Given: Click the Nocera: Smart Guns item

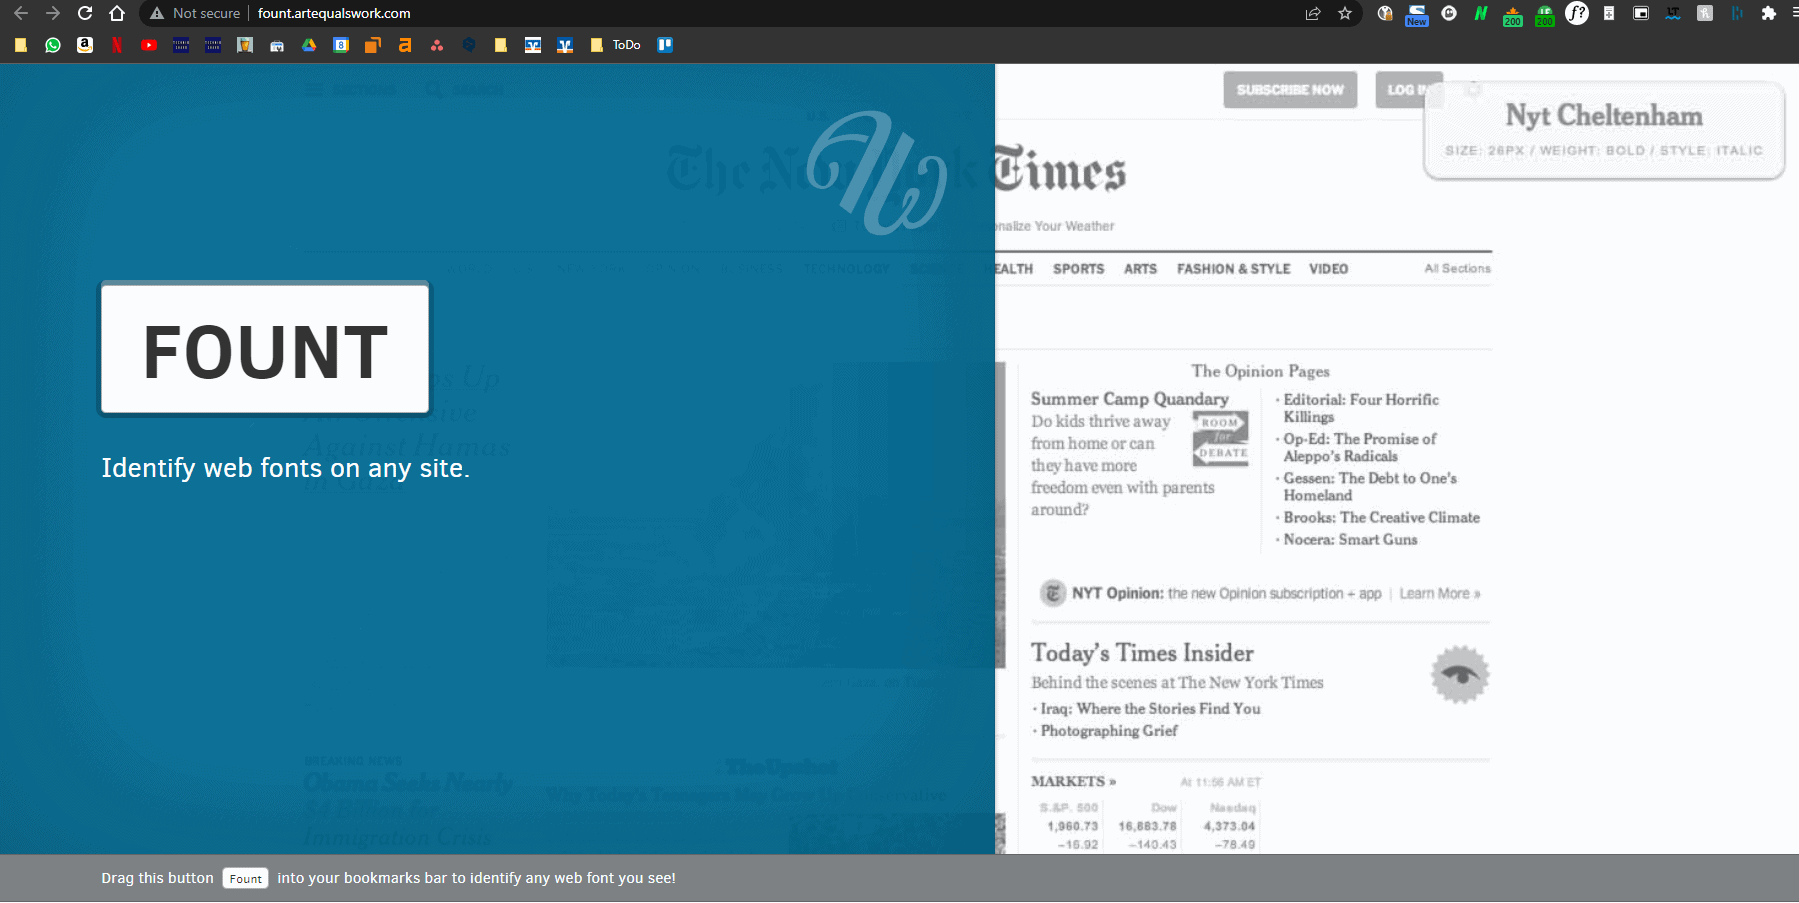Looking at the screenshot, I should pyautogui.click(x=1350, y=540).
